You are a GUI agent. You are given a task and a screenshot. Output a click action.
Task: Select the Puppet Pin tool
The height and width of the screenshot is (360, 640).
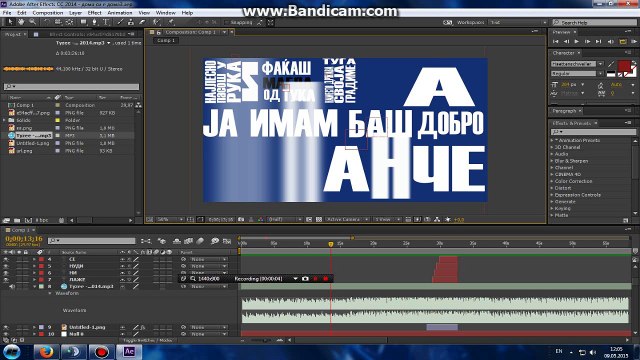coord(171,22)
